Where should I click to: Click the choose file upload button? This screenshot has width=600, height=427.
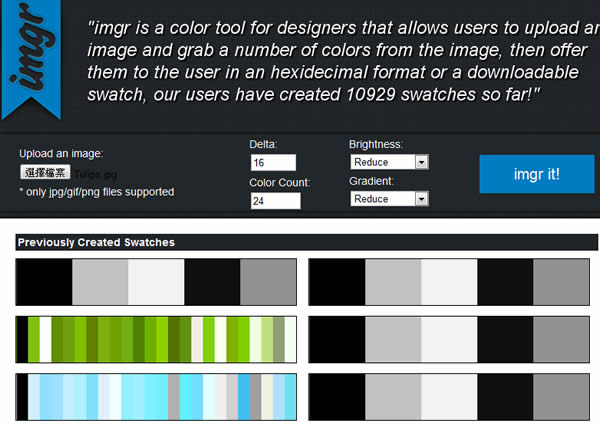pos(44,172)
